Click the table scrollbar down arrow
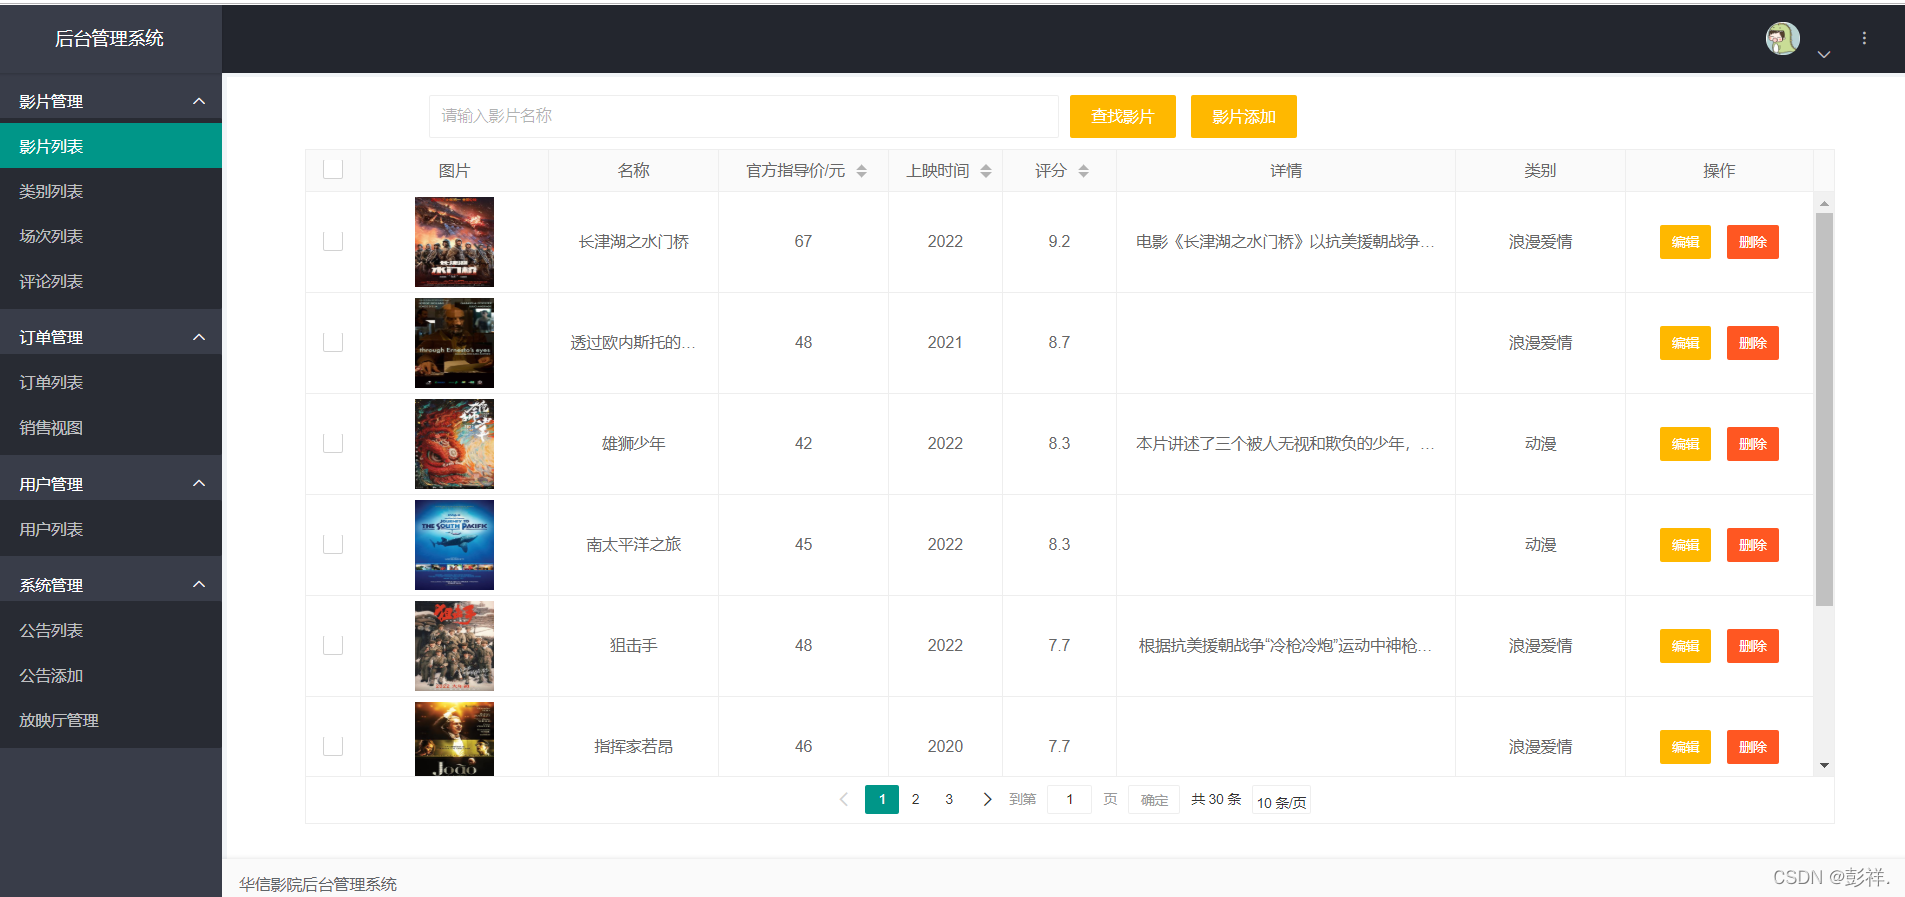Image resolution: width=1905 pixels, height=897 pixels. [x=1824, y=766]
